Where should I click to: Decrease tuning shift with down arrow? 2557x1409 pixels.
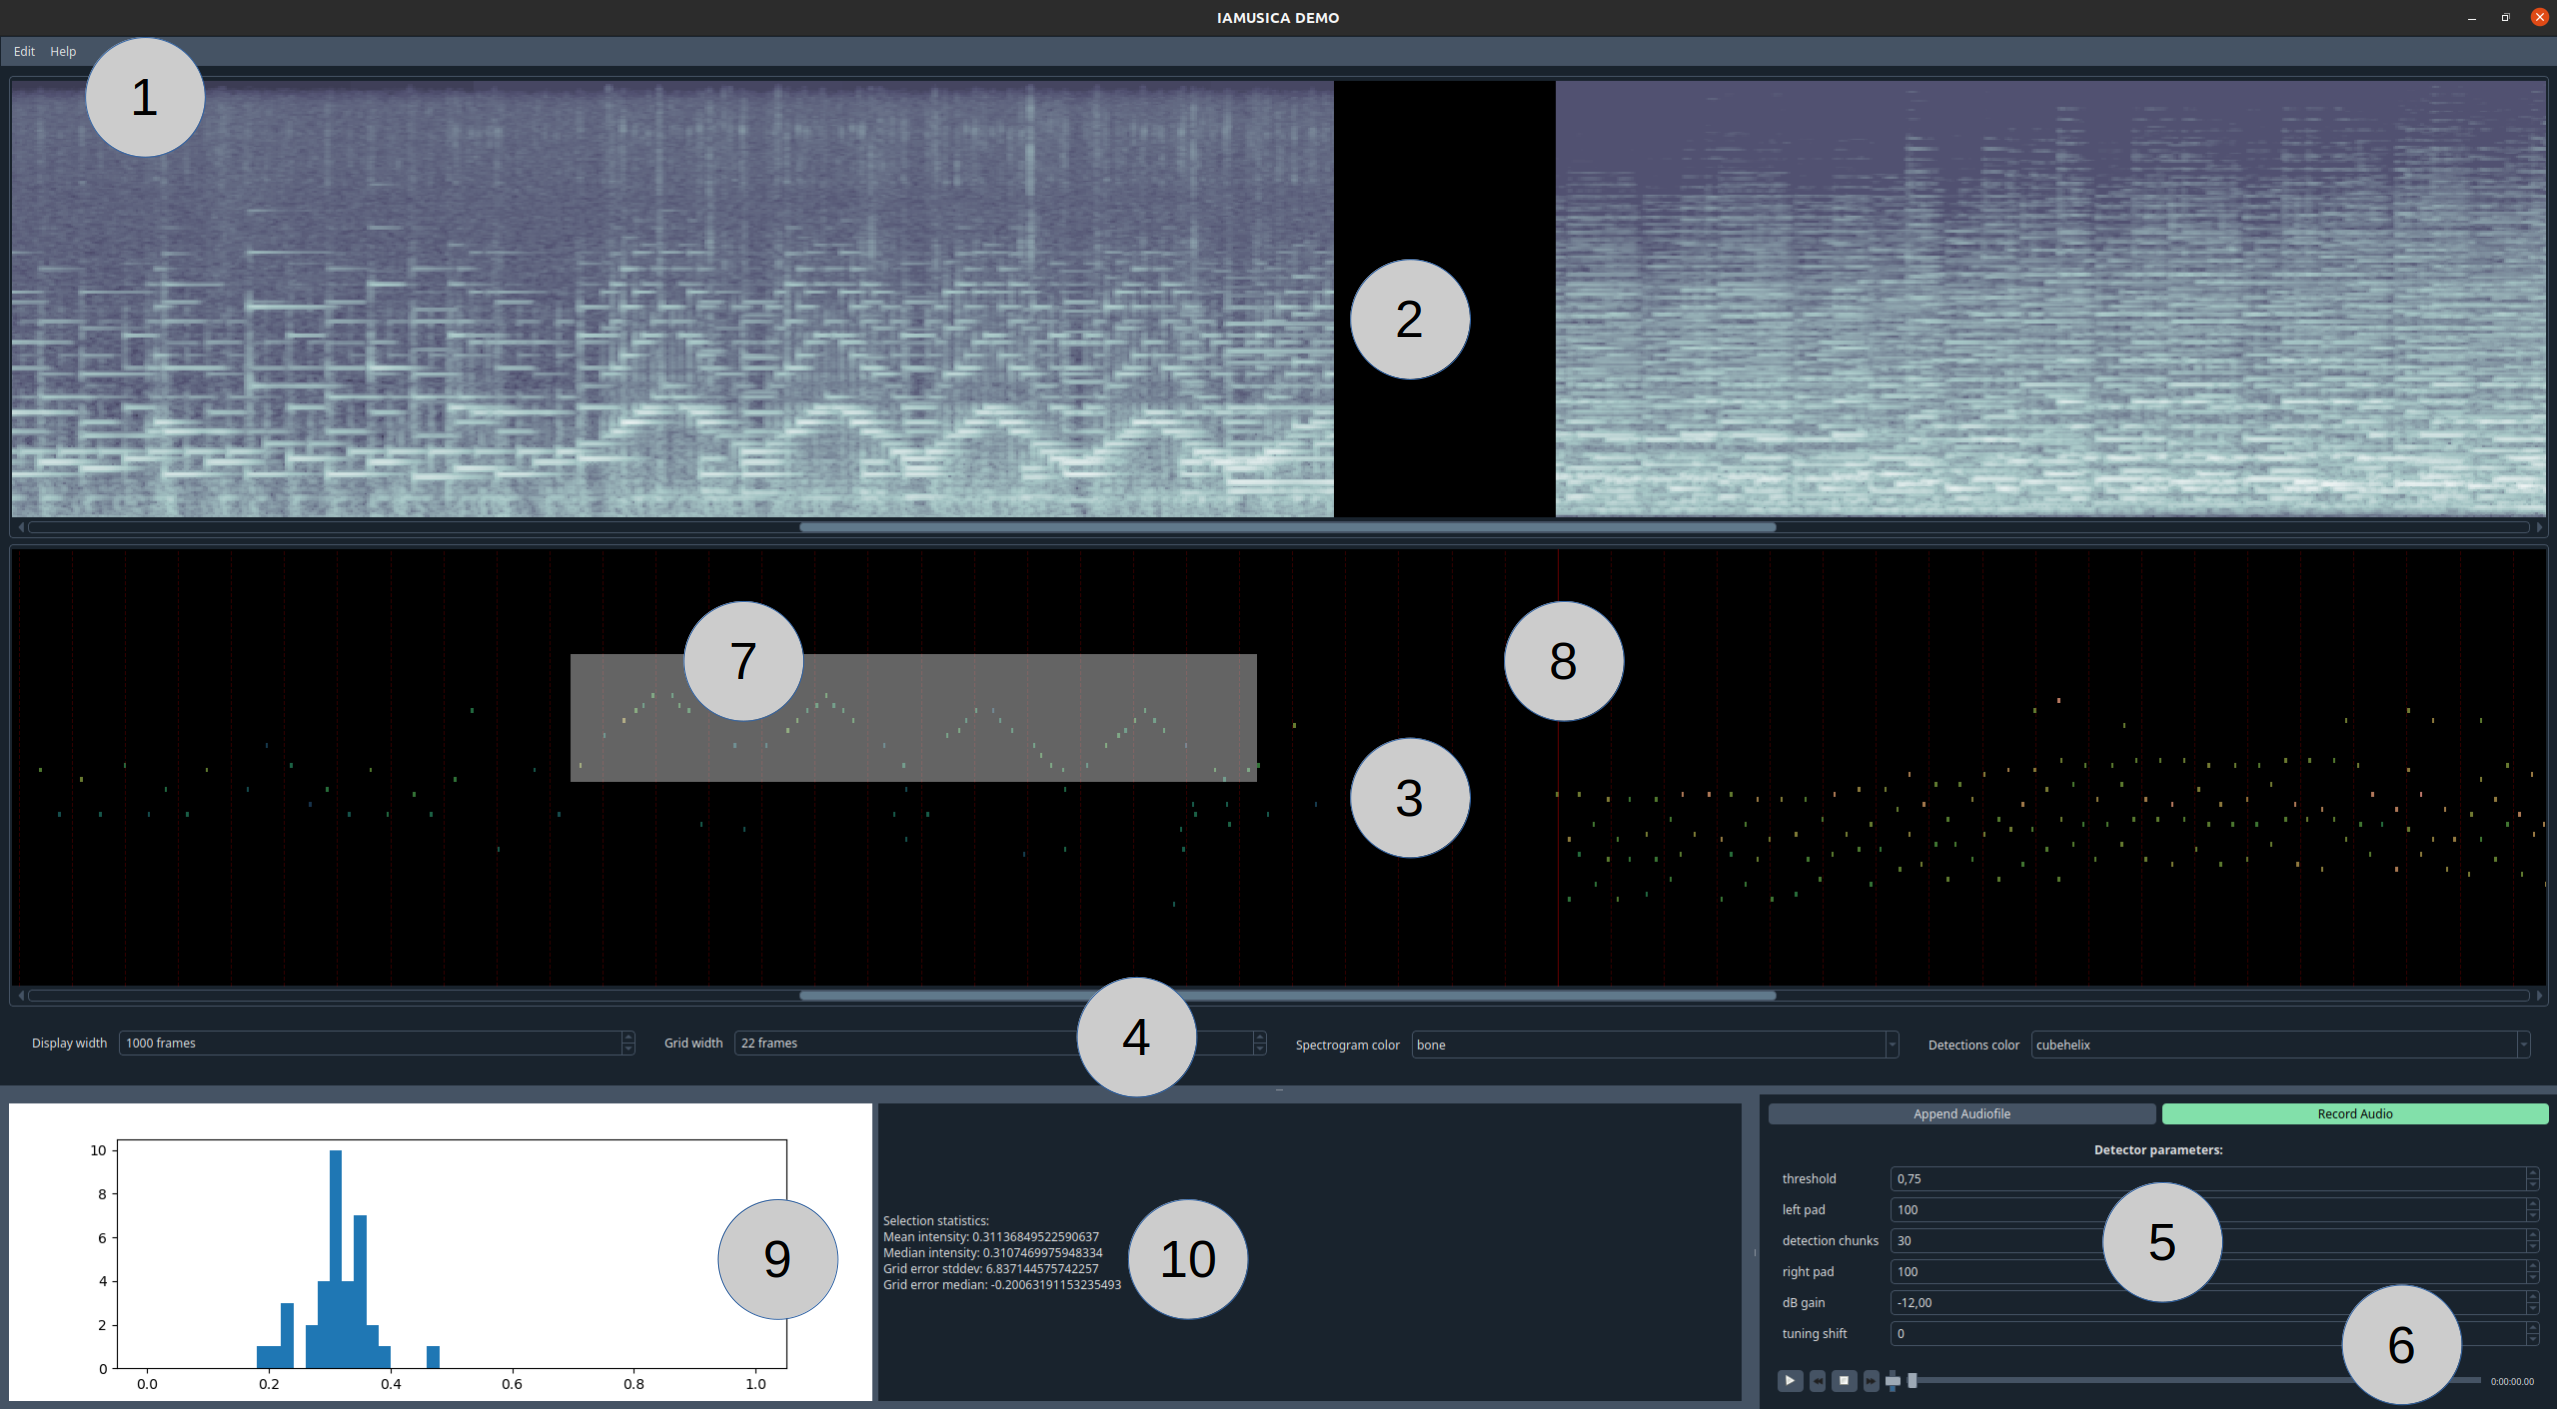(x=2532, y=1339)
